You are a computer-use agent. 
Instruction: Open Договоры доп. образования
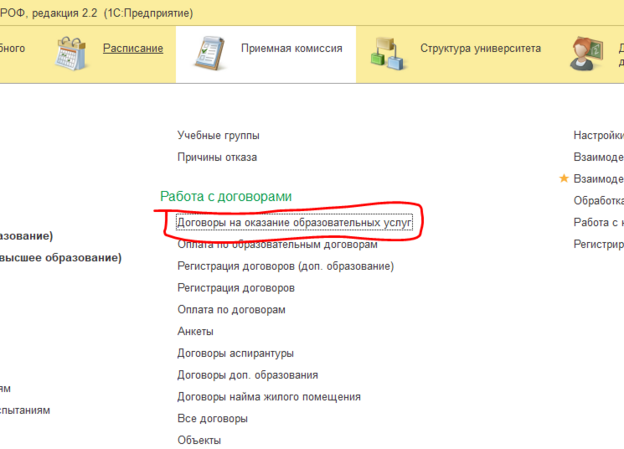click(247, 375)
